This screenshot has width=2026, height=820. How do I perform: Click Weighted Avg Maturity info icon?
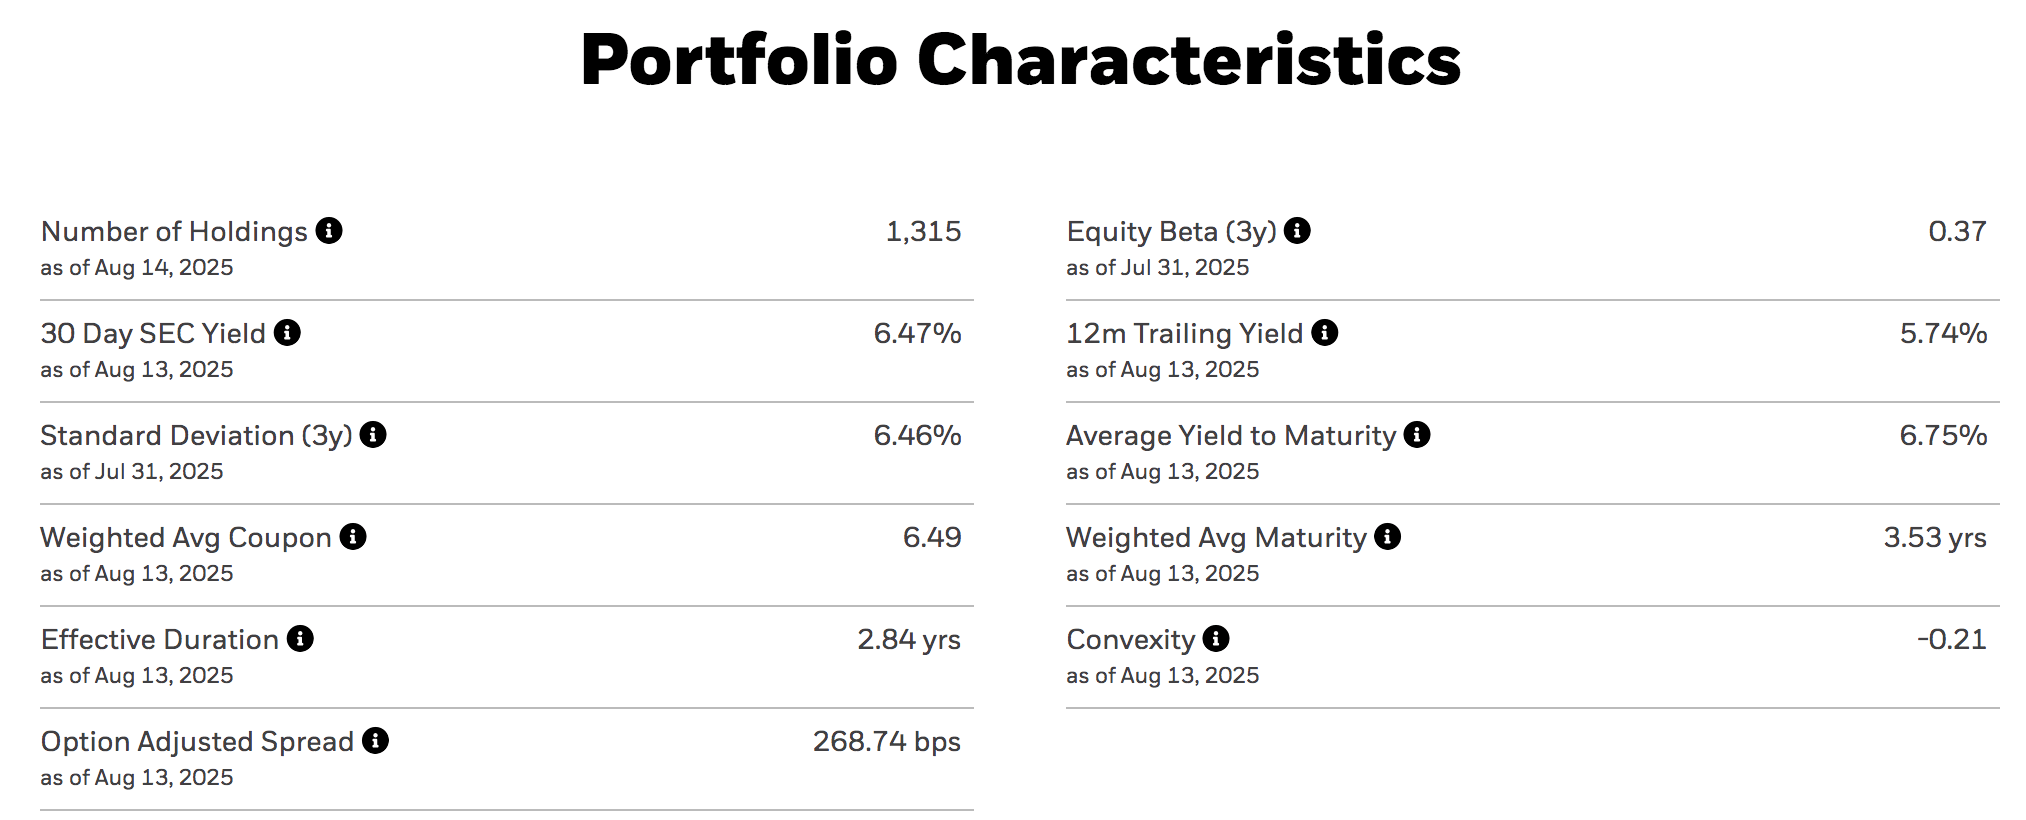[x=1387, y=537]
